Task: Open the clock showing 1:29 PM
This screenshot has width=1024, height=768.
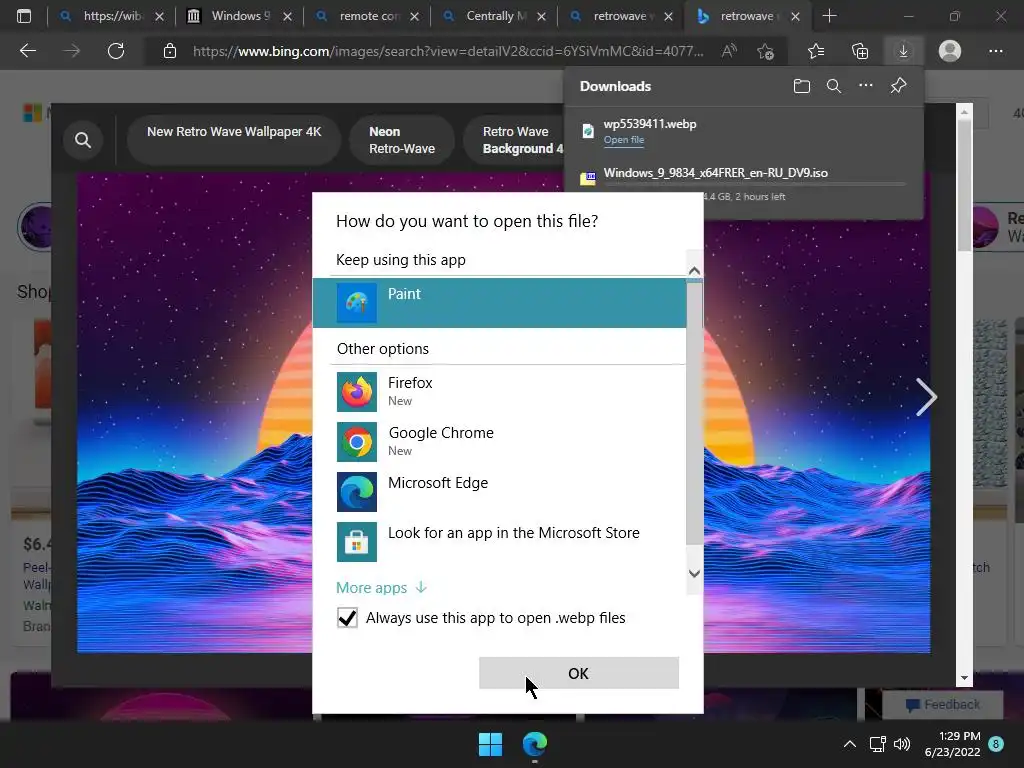Action: click(953, 744)
